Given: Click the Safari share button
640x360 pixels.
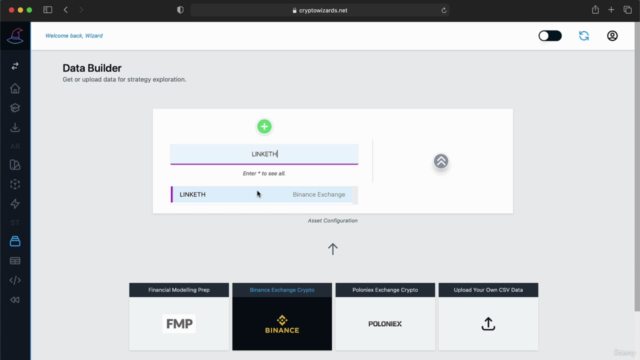Looking at the screenshot, I should (595, 10).
